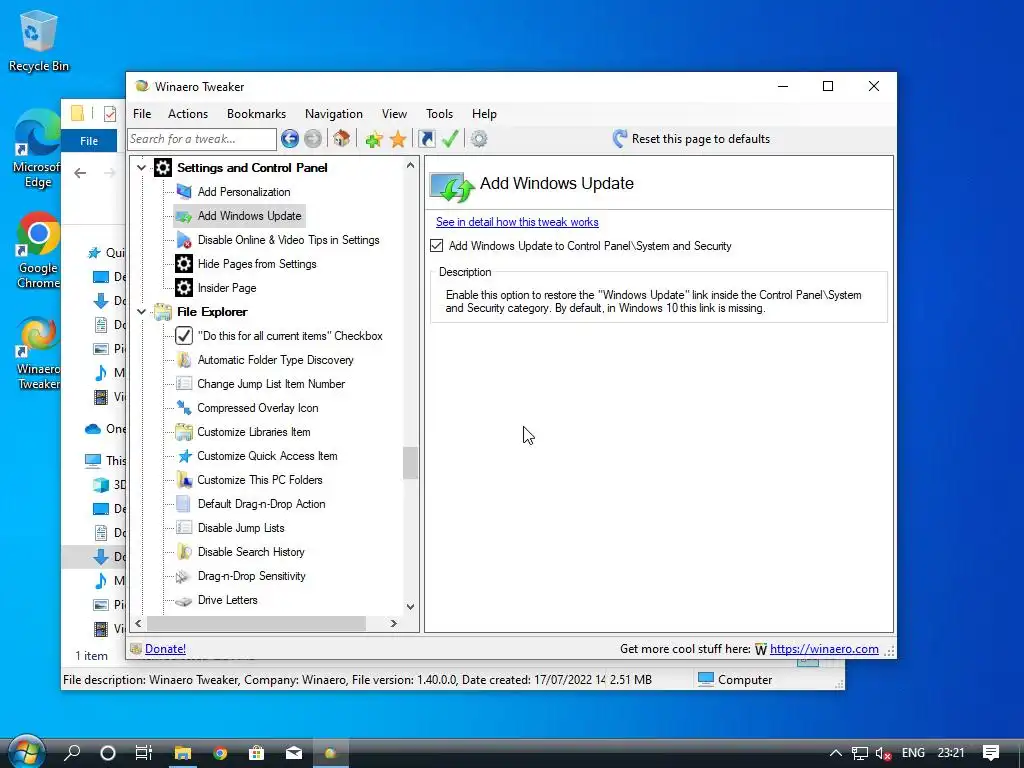The width and height of the screenshot is (1024, 768).
Task: Click the greyed Forward arrow in Winaero toolbar
Action: [x=313, y=138]
